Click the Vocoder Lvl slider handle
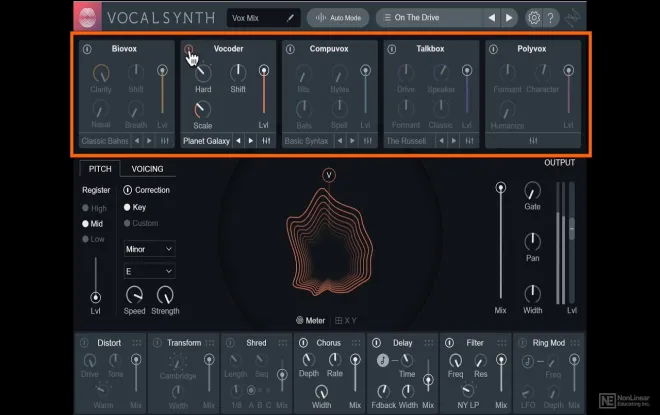 coord(263,70)
